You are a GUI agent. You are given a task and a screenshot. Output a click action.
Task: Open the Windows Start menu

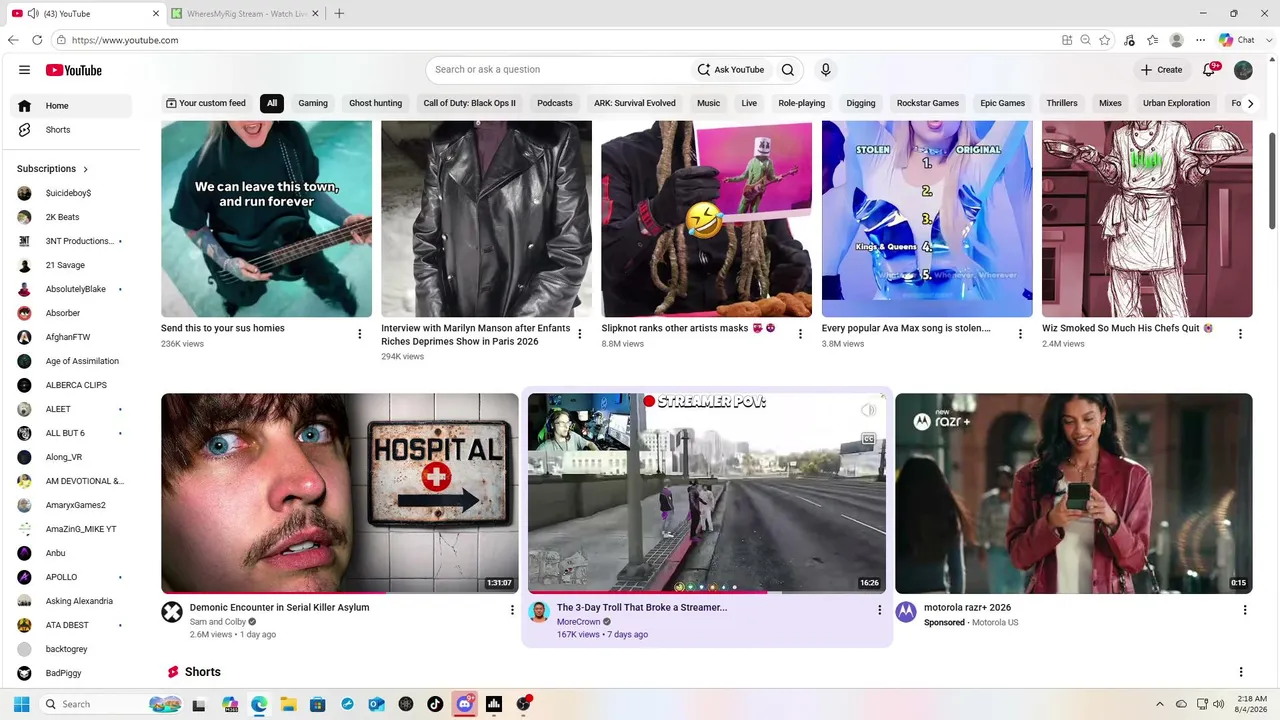point(21,704)
